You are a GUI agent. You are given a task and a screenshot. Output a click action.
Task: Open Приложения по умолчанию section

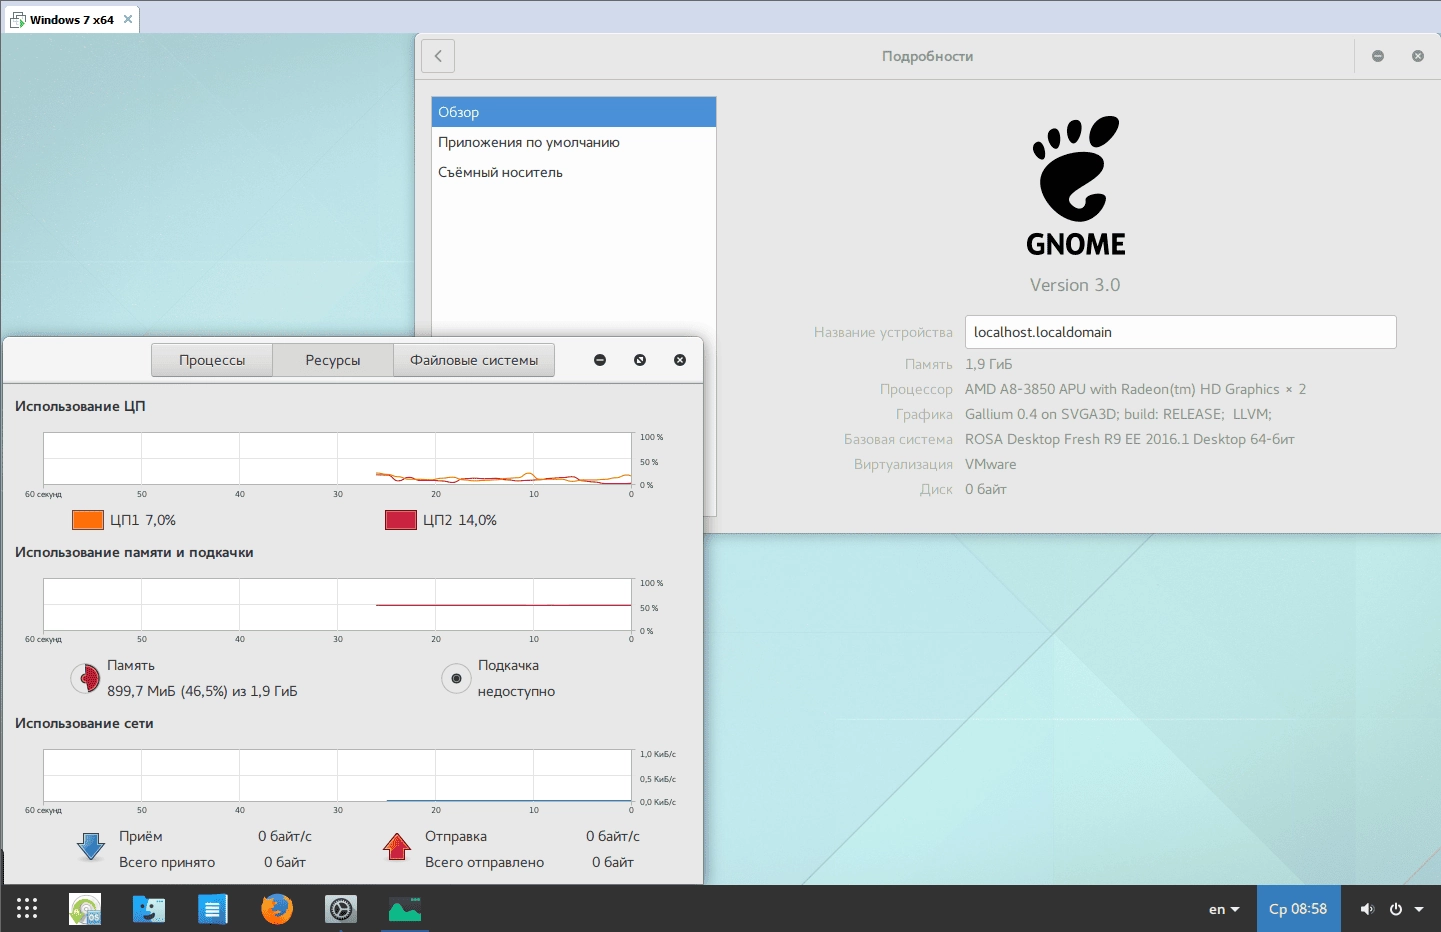click(x=574, y=142)
